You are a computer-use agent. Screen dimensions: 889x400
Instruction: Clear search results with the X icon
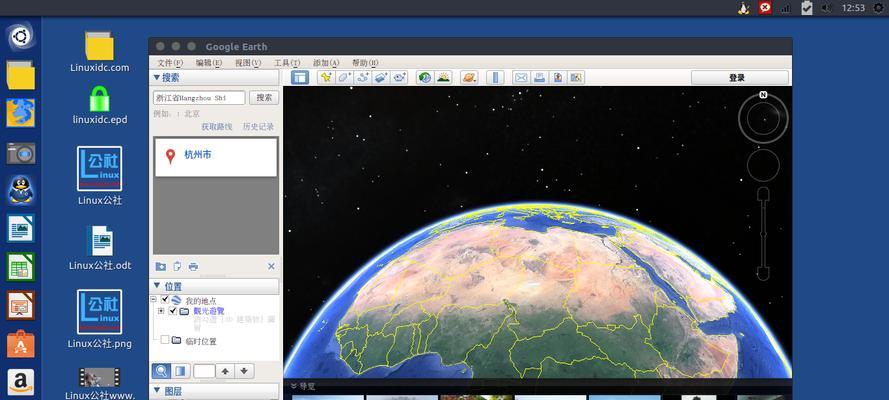click(271, 266)
